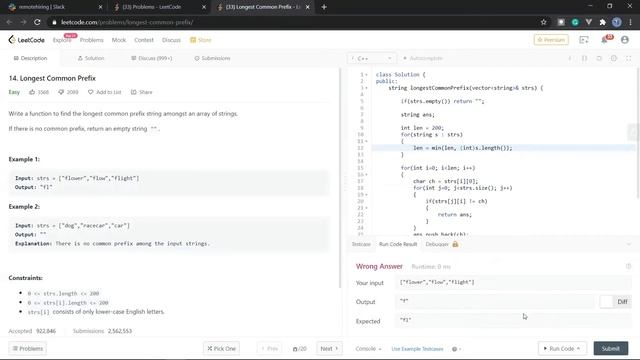Fold code at line 1 arrow
Image resolution: width=640 pixels, height=360 pixels.
coord(366,75)
